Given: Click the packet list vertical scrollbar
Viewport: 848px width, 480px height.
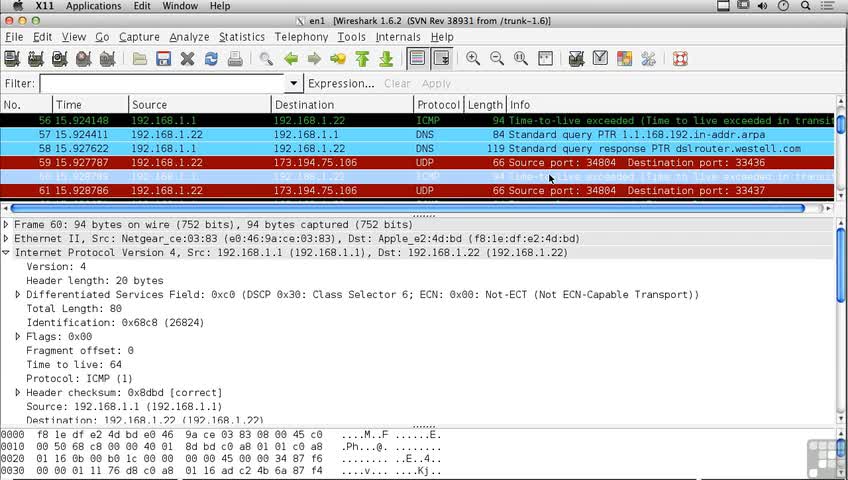Looking at the screenshot, I should (x=841, y=124).
